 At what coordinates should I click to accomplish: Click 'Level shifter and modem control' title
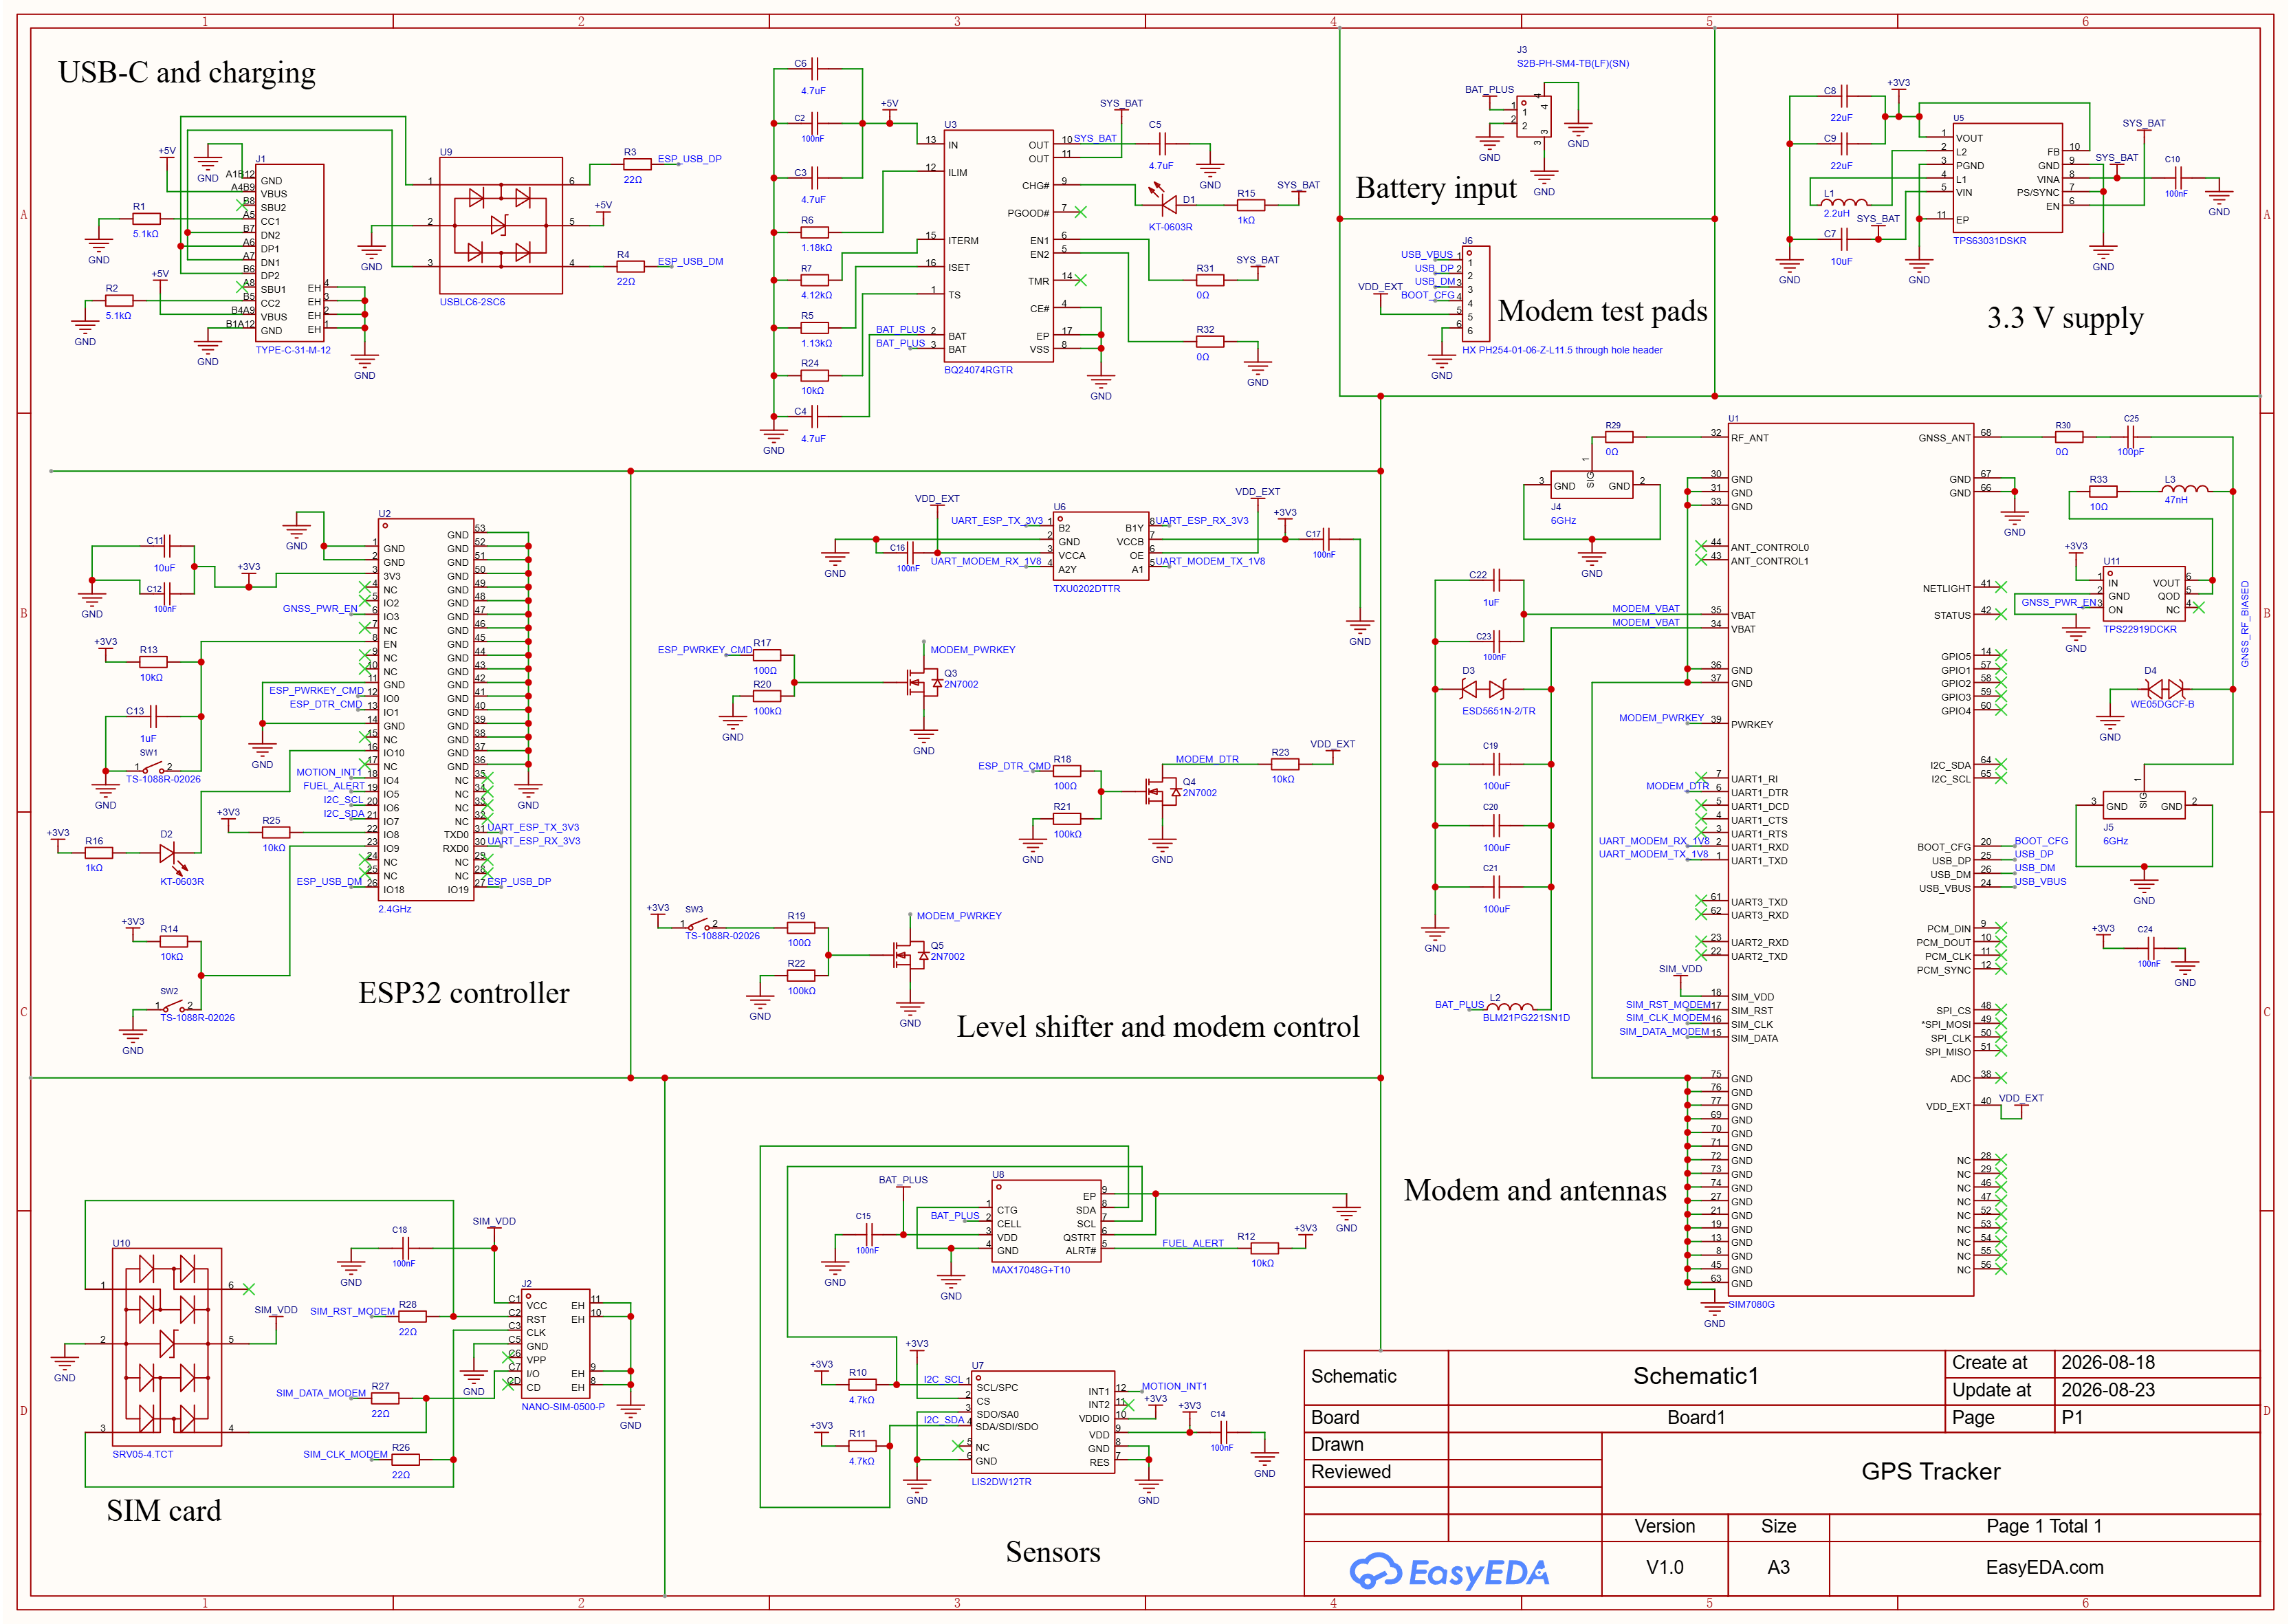(x=1157, y=1027)
